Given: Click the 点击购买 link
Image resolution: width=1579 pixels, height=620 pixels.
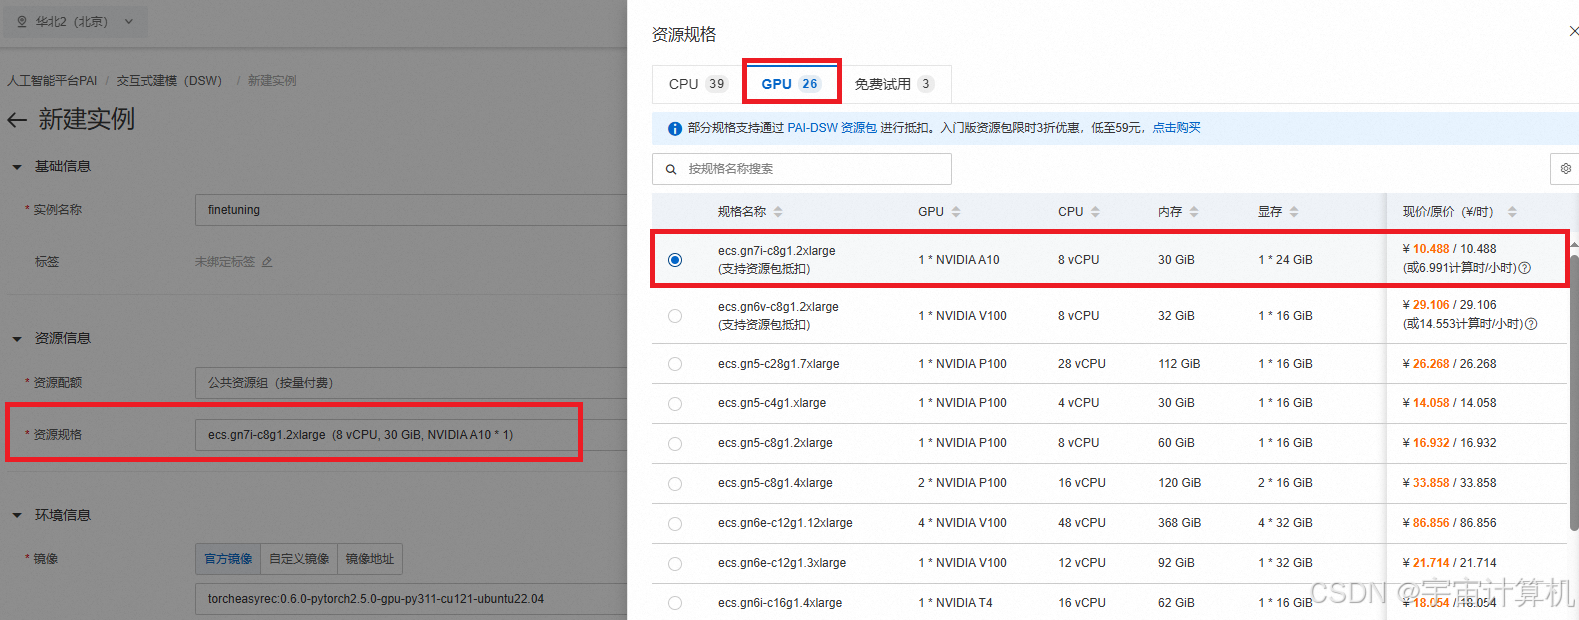Looking at the screenshot, I should coord(1176,128).
